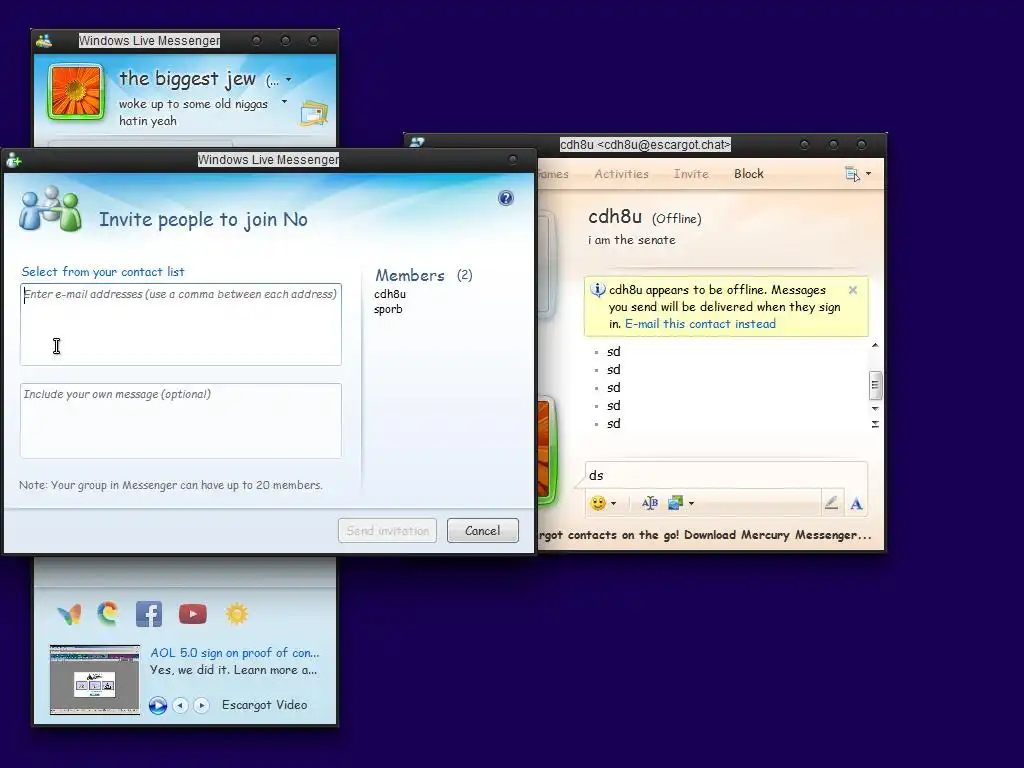Open the email inbox envelope icon
Viewport: 1024px width, 768px height.
[314, 114]
